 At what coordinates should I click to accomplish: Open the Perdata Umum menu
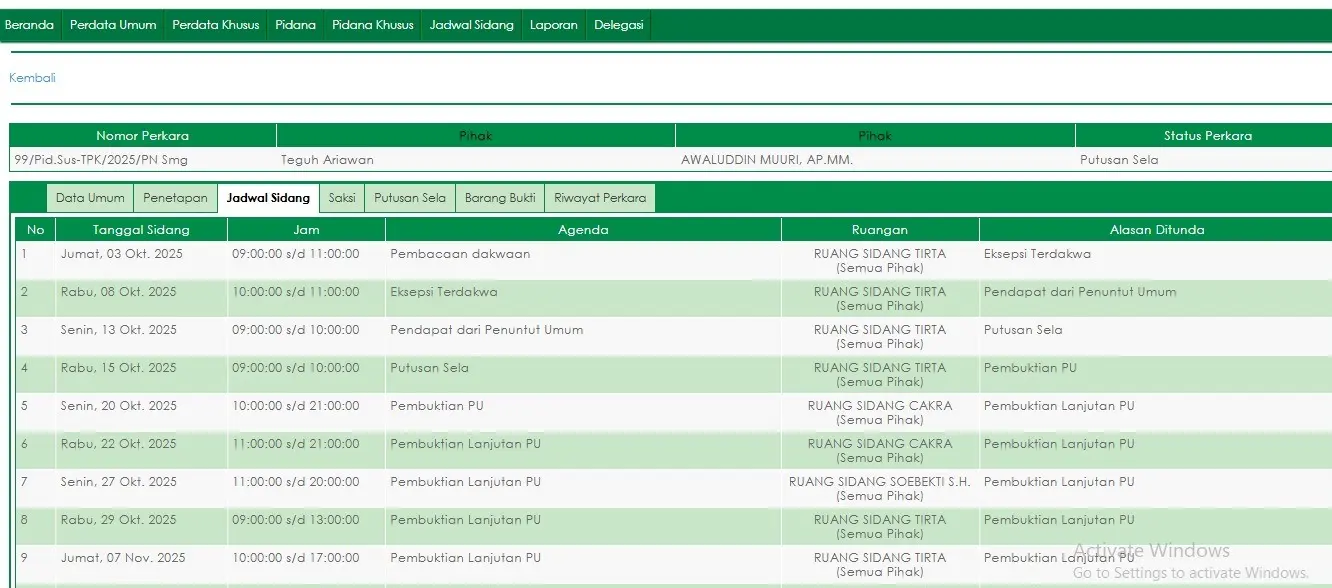coord(113,25)
